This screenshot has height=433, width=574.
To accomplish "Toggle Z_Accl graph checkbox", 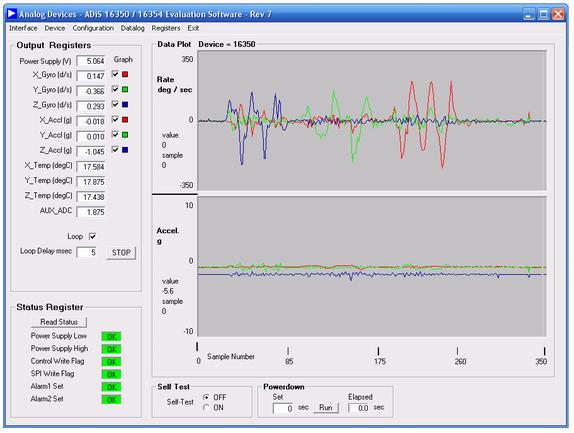I will [x=115, y=150].
